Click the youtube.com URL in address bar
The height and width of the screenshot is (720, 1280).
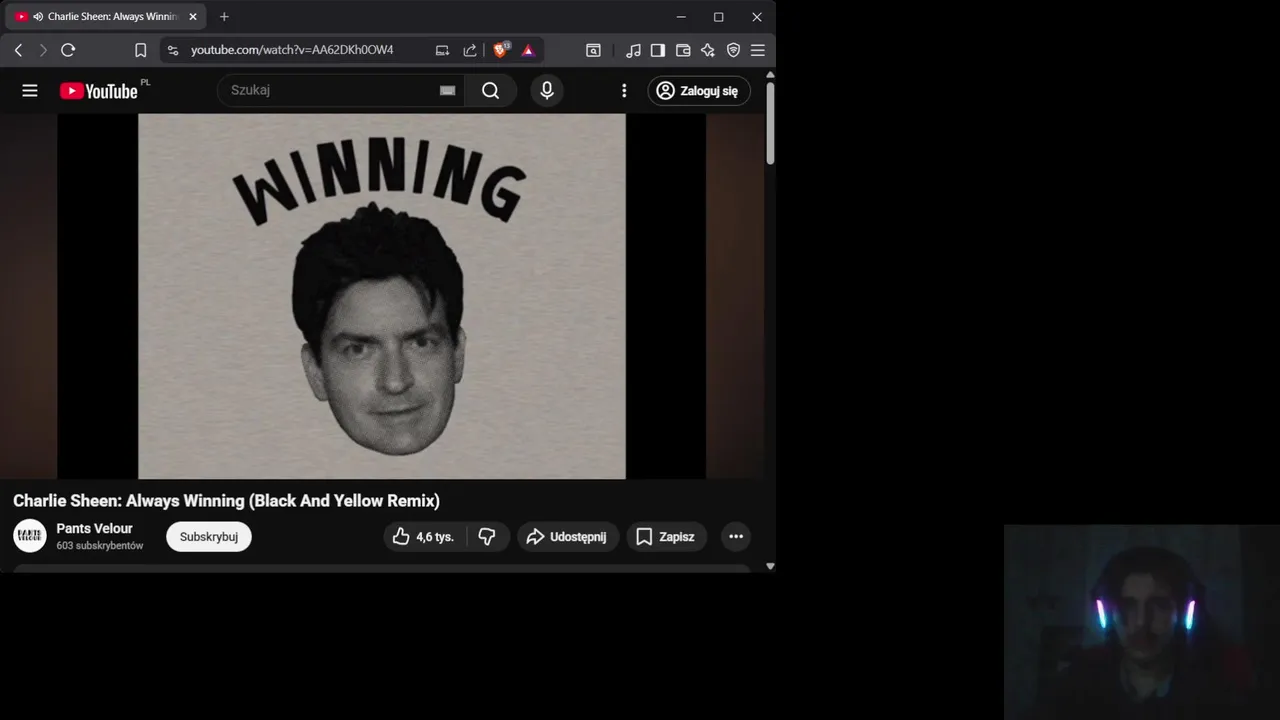[x=292, y=50]
